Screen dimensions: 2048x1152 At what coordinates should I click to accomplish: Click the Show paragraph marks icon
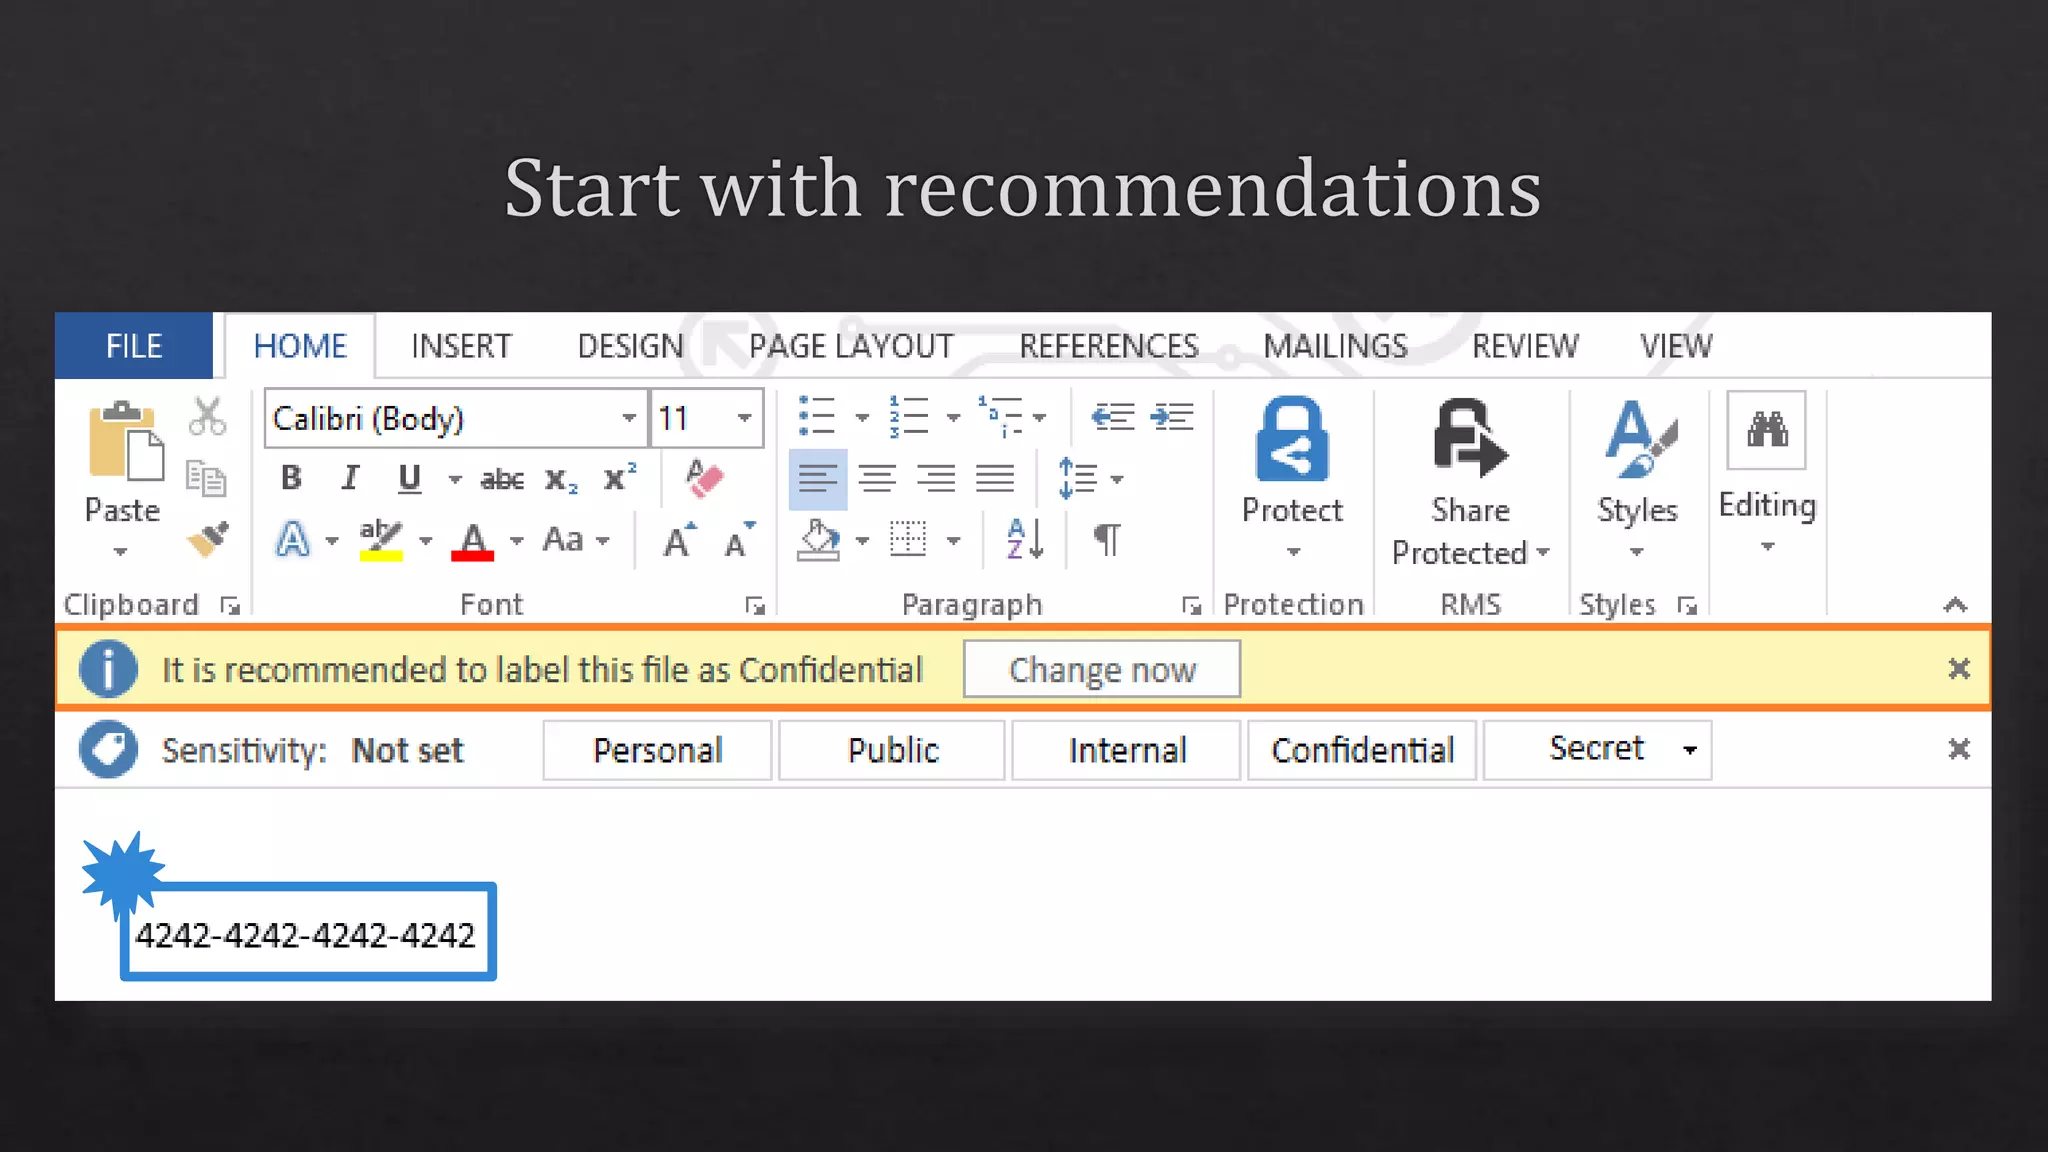pos(1106,540)
